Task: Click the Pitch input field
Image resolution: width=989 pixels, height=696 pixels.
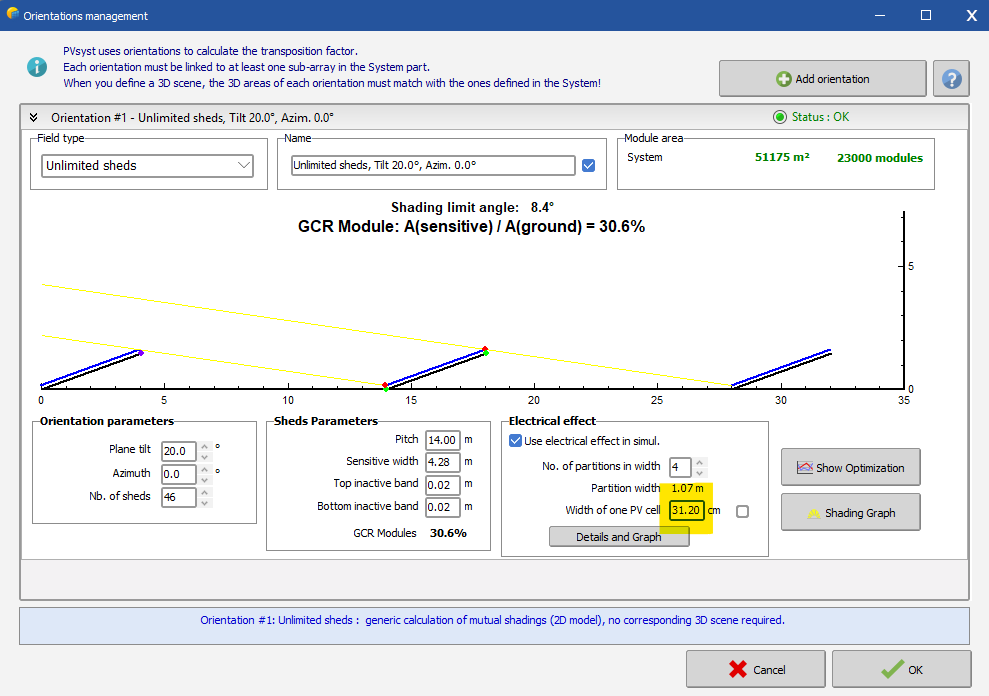Action: (442, 440)
